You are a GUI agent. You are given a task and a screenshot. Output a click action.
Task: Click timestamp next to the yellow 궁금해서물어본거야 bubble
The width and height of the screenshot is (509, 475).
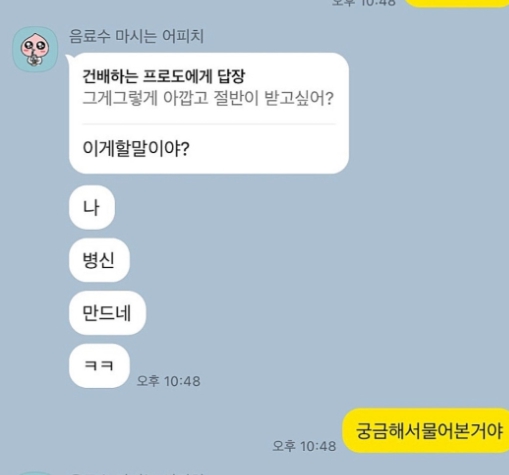304,446
